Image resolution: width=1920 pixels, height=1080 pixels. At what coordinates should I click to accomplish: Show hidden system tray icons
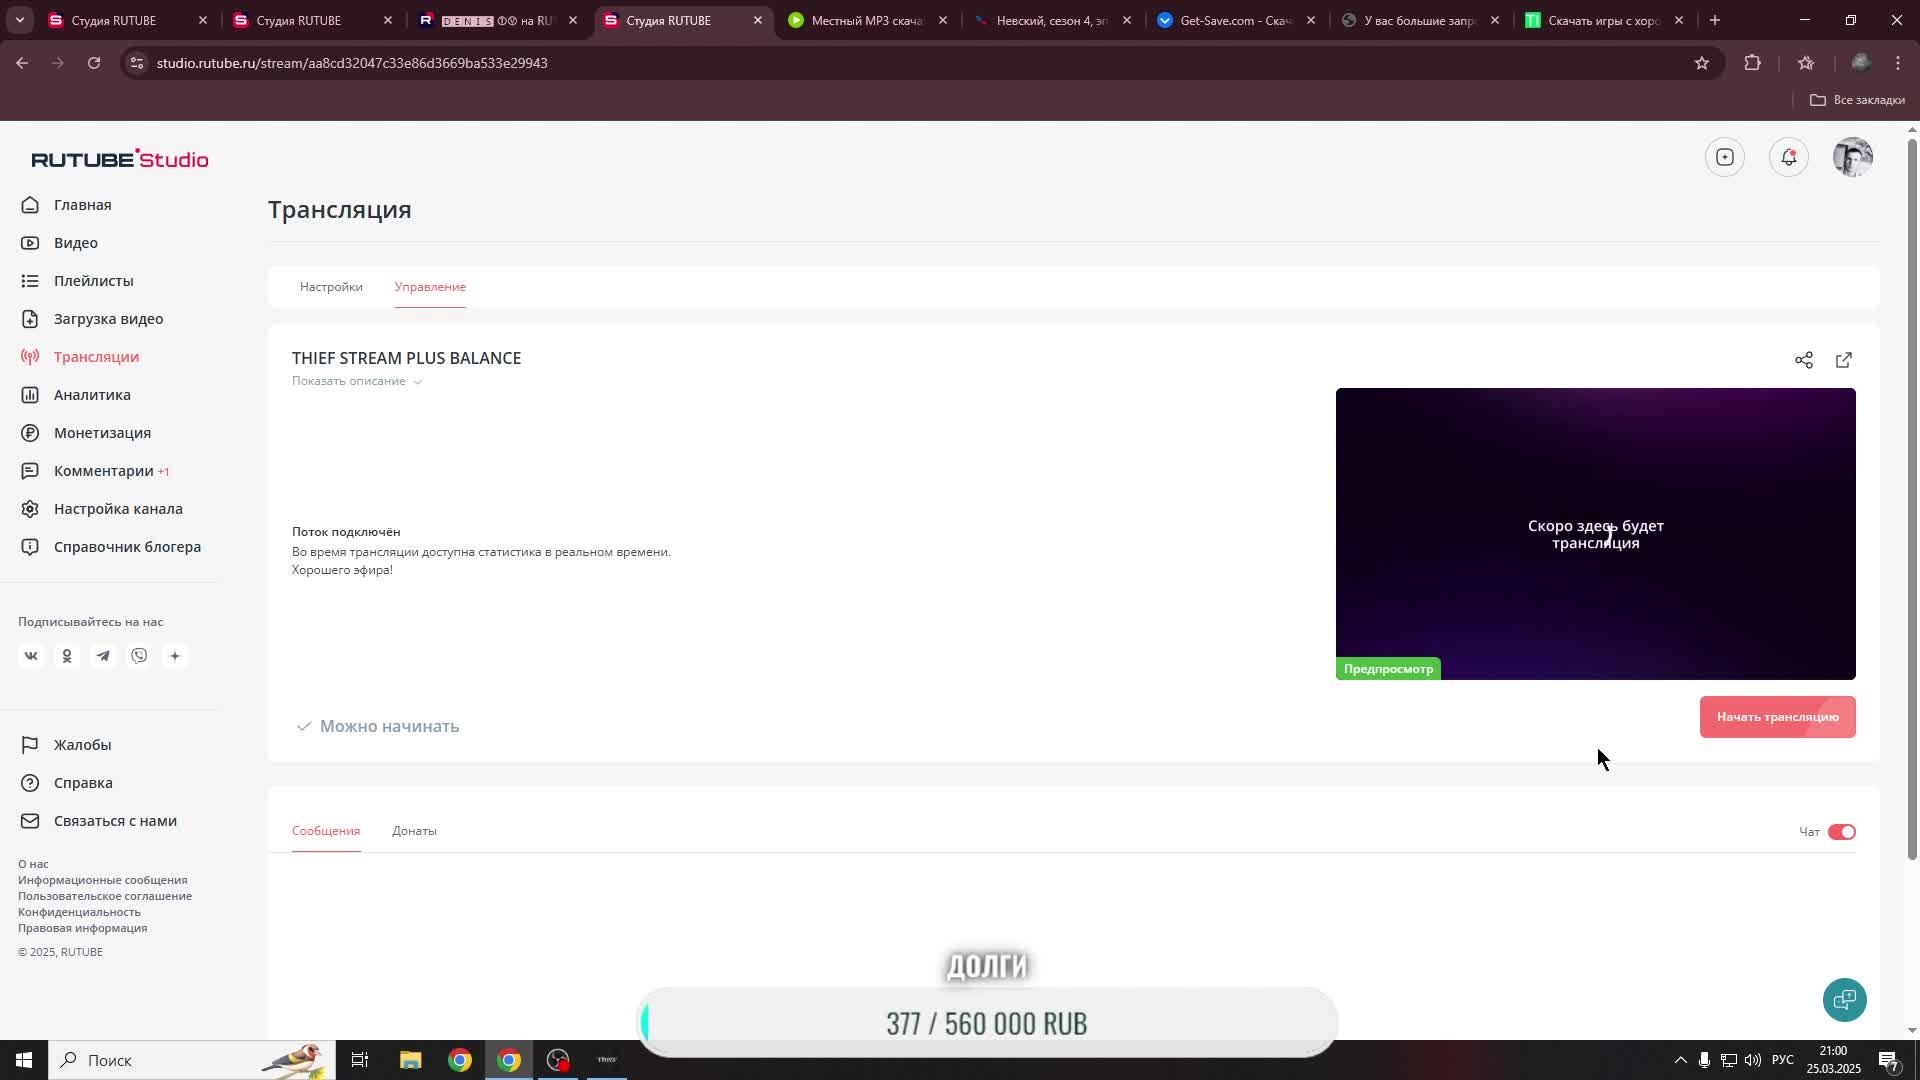click(1680, 1060)
